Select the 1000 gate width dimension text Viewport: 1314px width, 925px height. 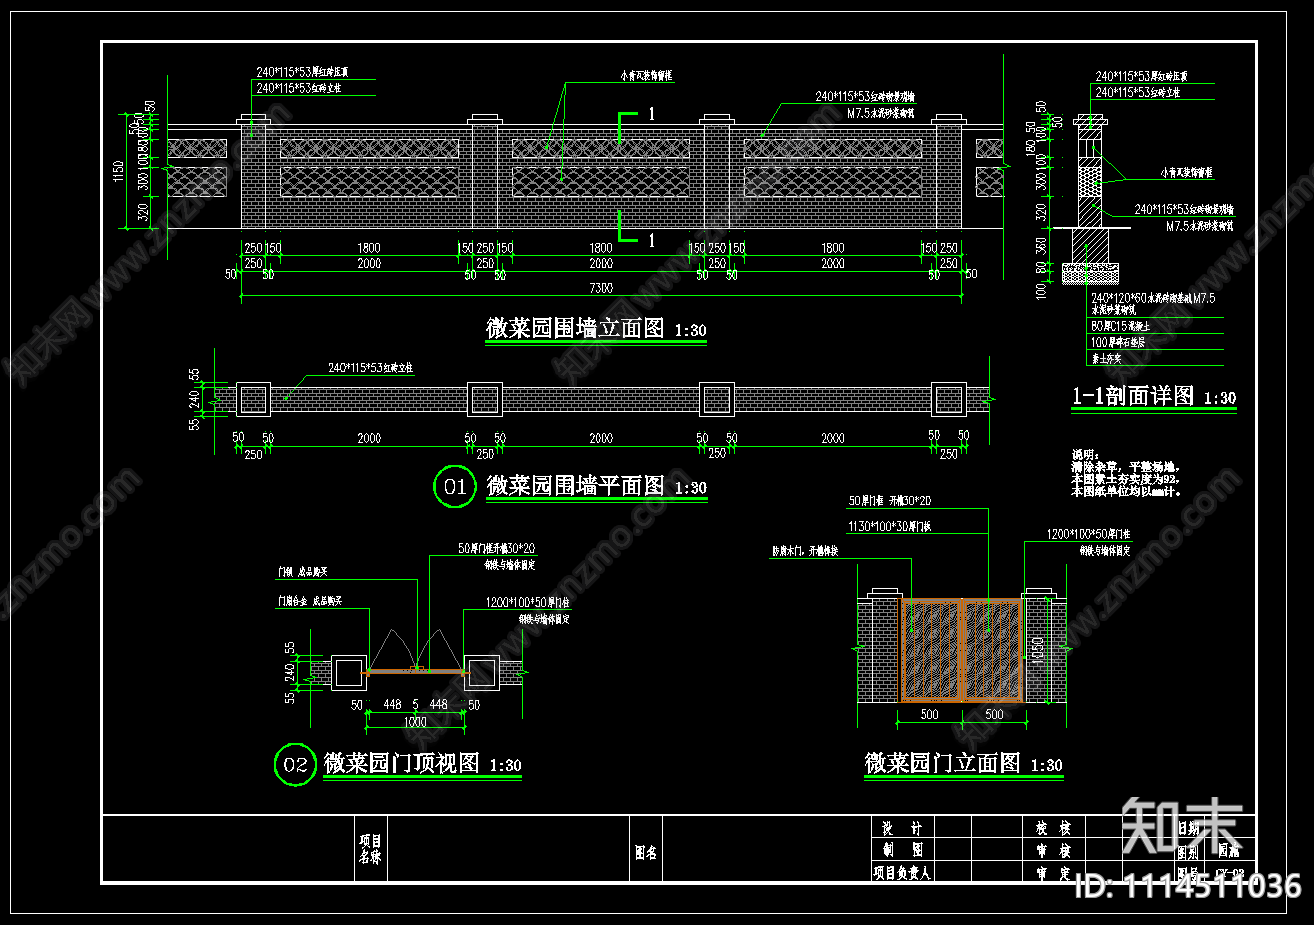tap(415, 722)
